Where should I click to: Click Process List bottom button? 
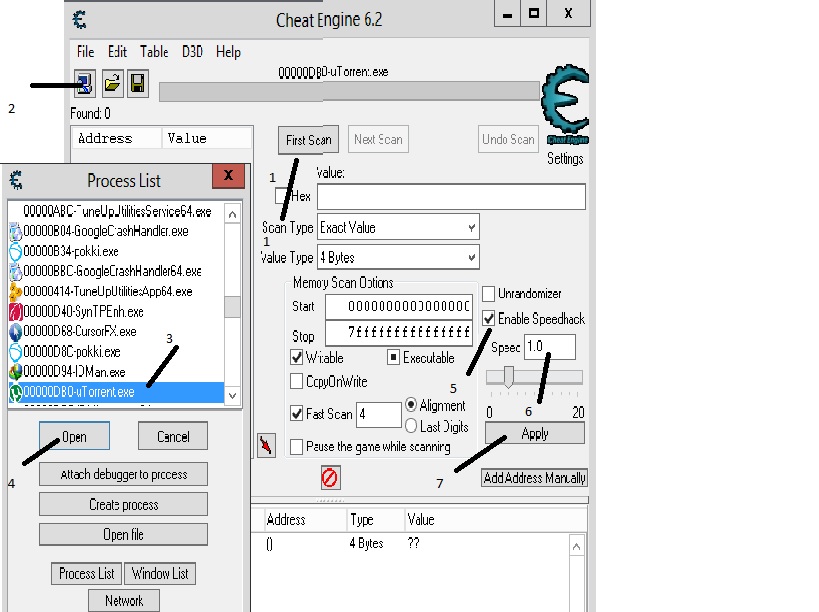pos(87,573)
